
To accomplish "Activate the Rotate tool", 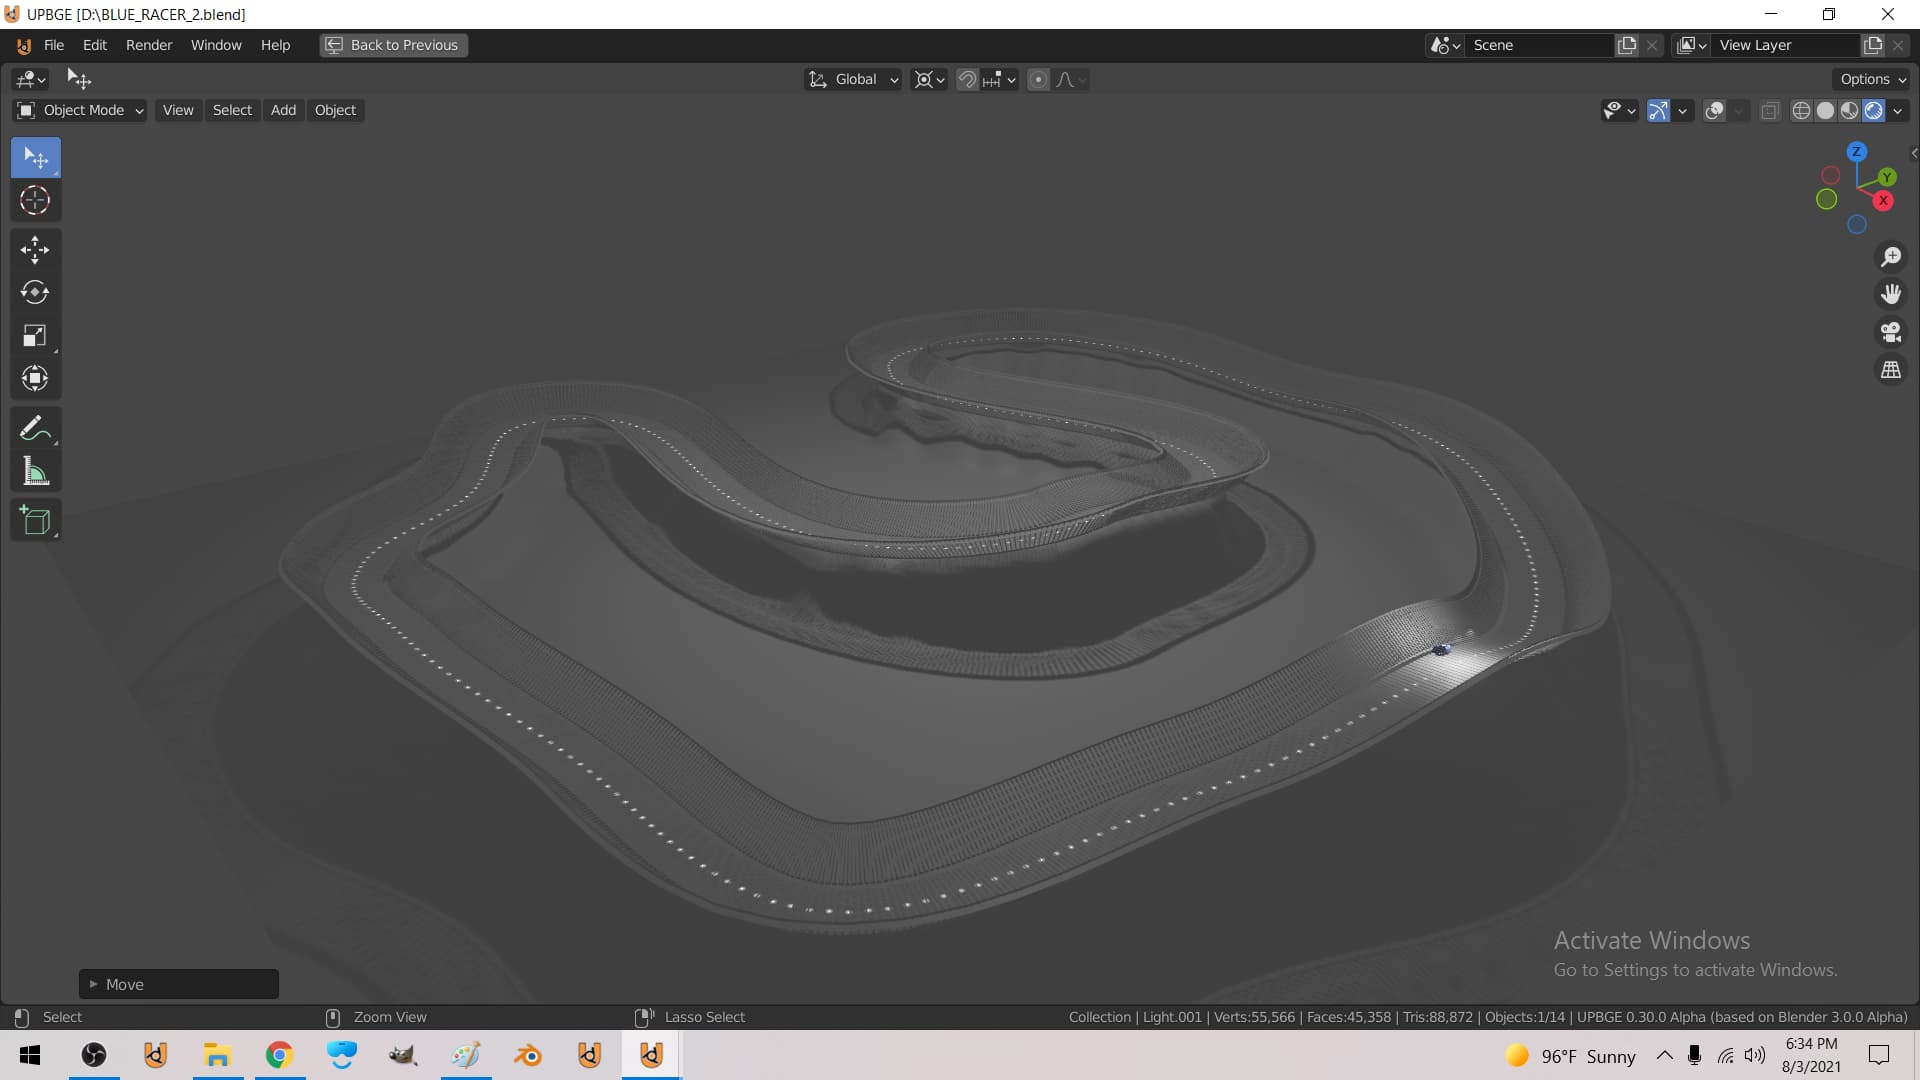I will point(36,293).
